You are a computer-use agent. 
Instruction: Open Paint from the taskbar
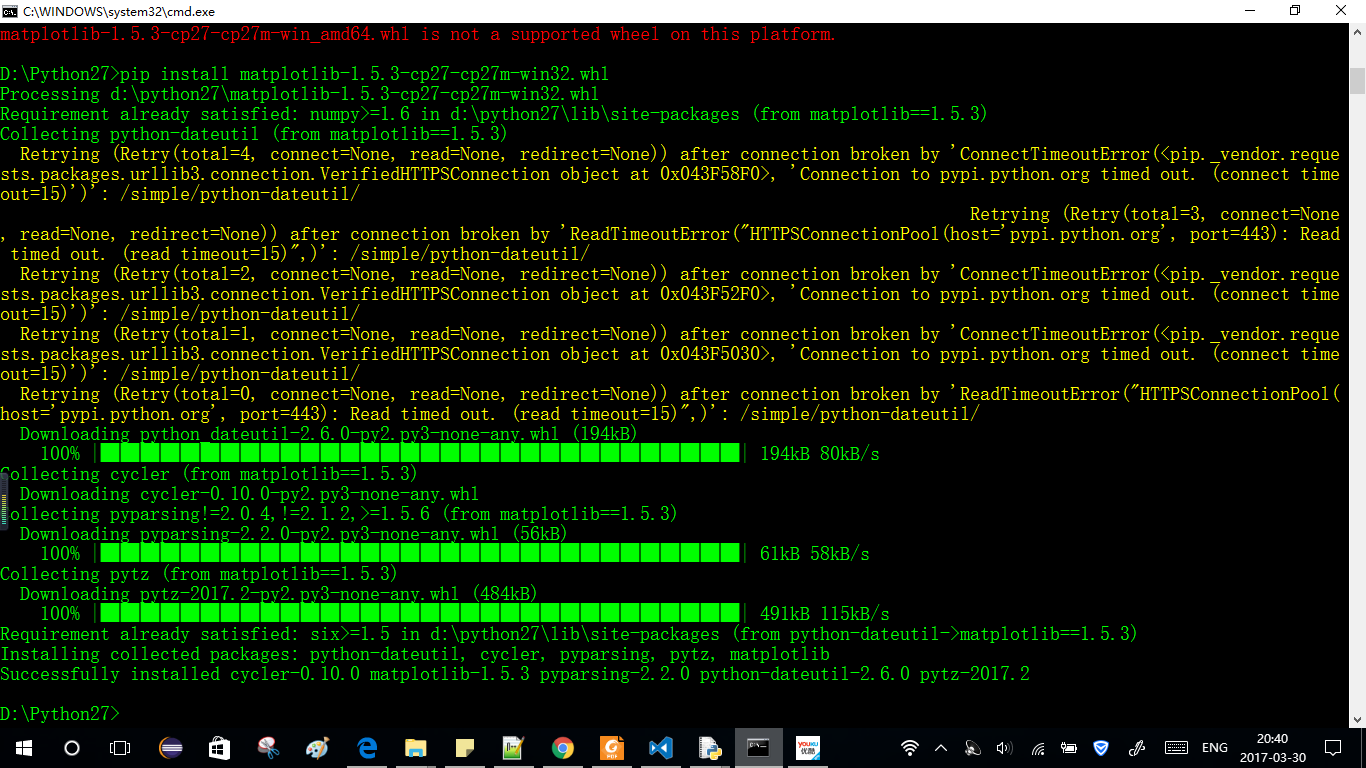coord(317,747)
